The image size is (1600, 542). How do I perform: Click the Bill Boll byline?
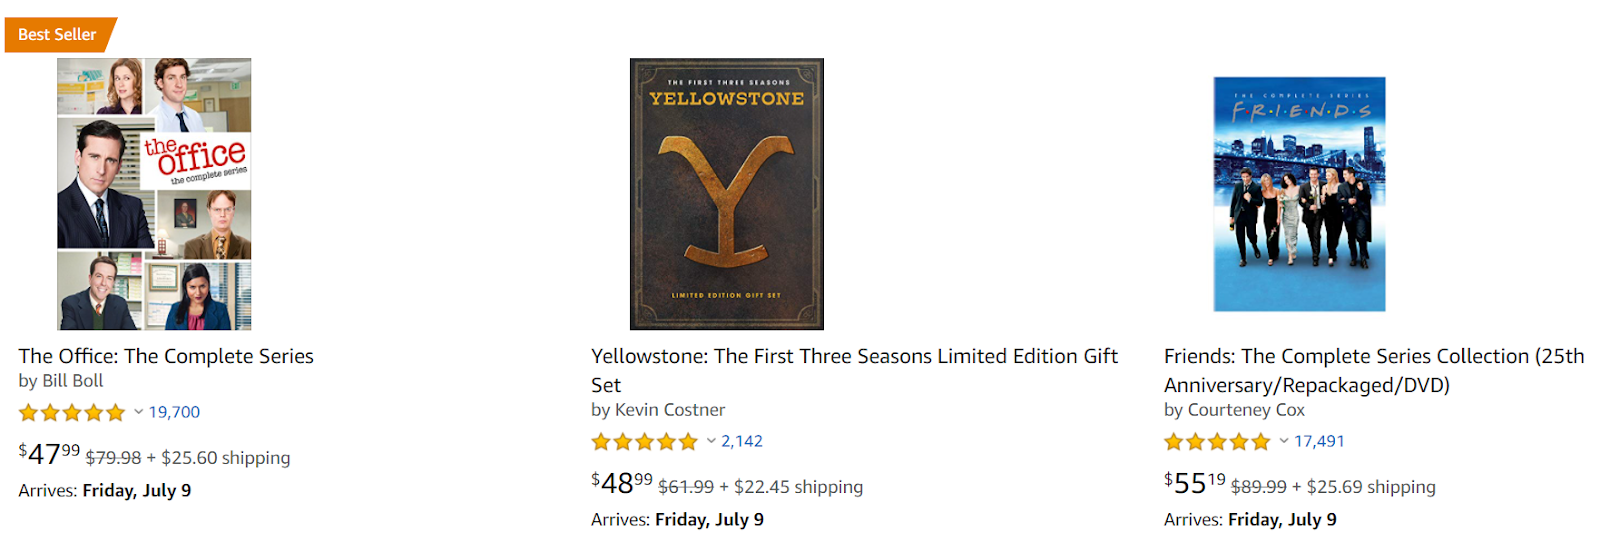point(72,381)
